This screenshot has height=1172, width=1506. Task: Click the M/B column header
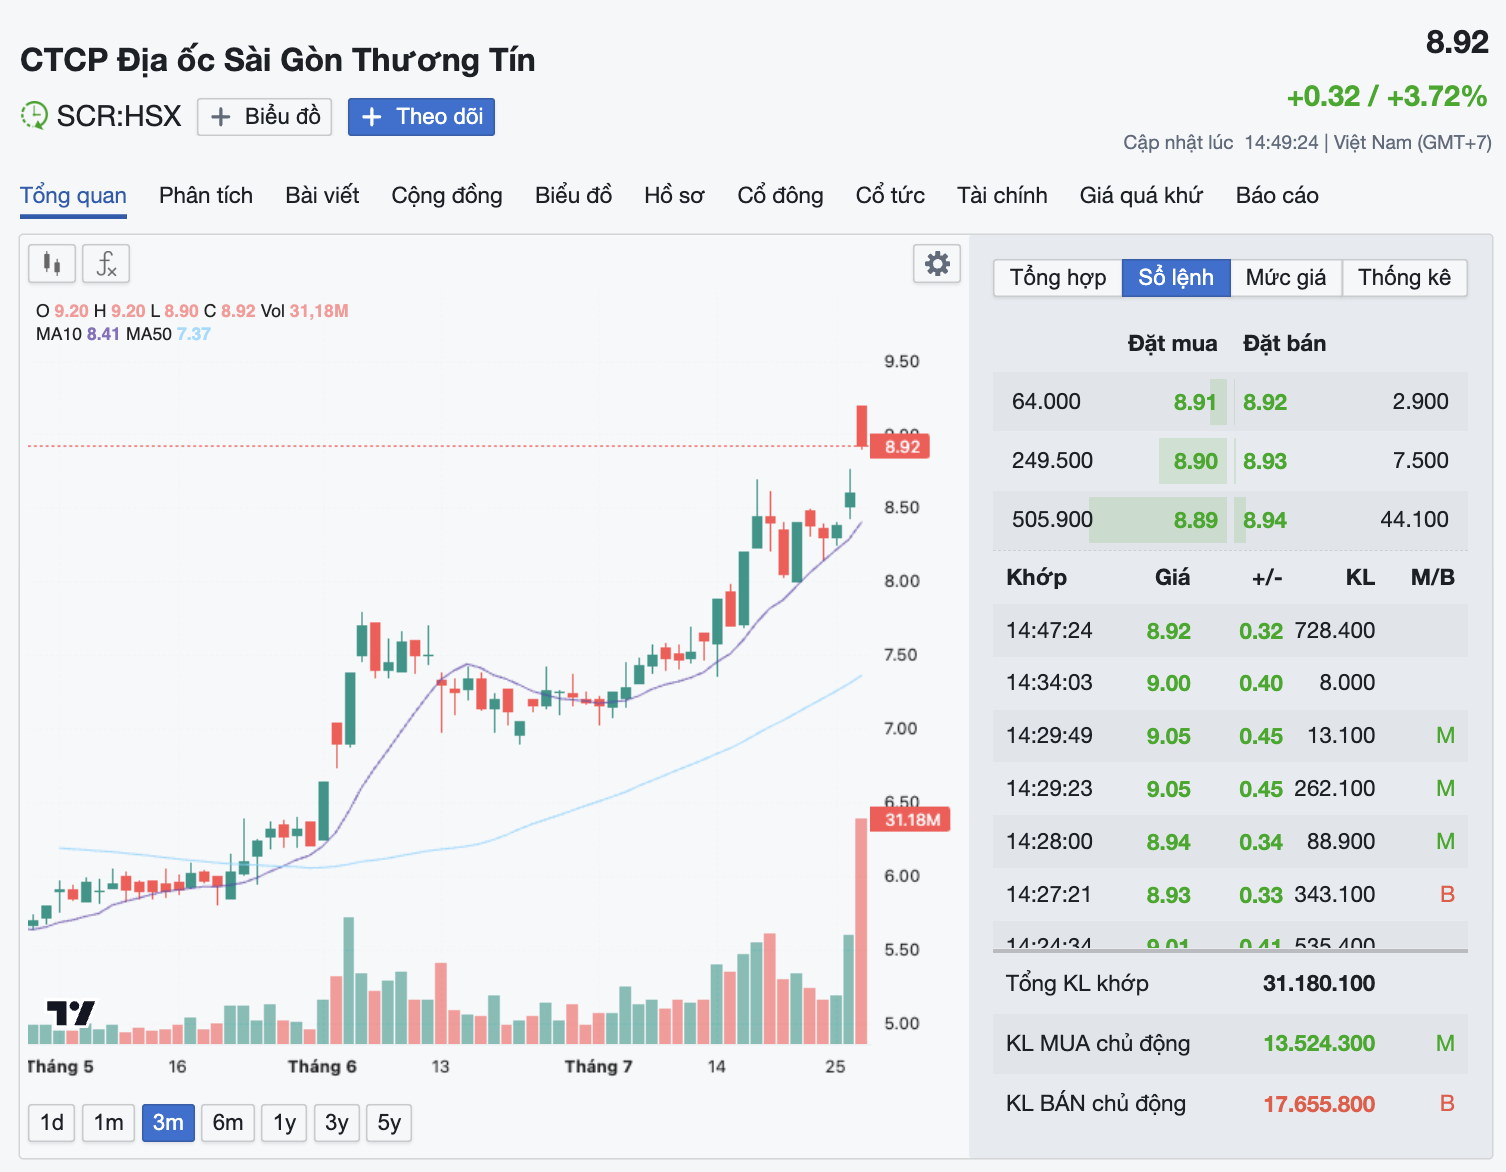click(1432, 577)
